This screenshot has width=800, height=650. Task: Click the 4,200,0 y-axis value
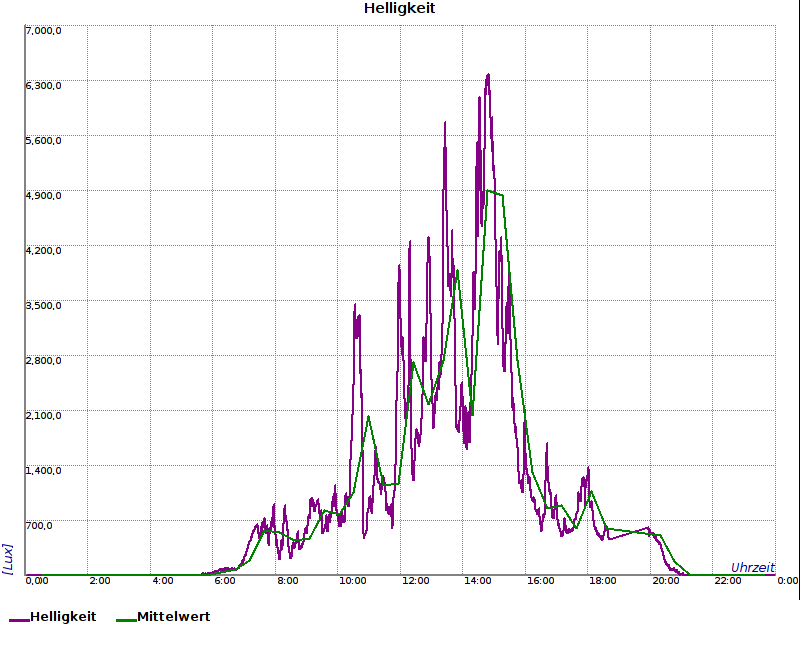pyautogui.click(x=43, y=251)
